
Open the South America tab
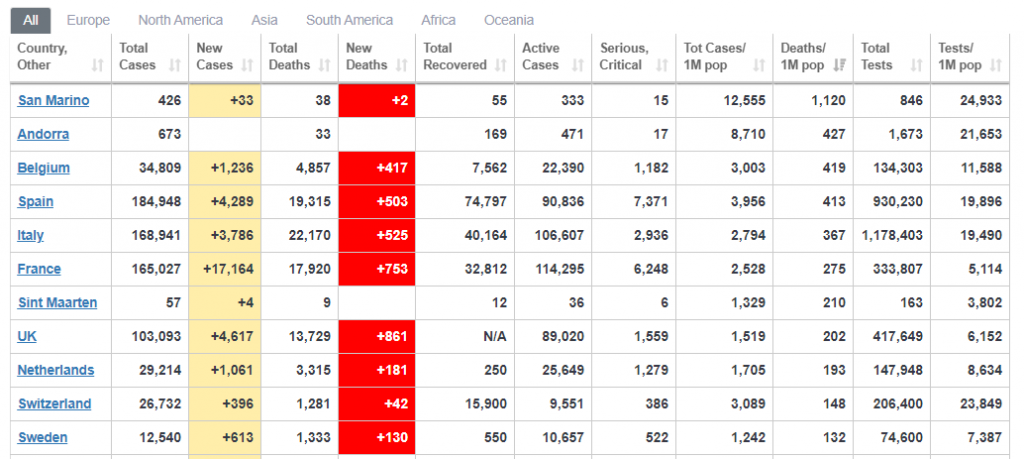(x=349, y=21)
